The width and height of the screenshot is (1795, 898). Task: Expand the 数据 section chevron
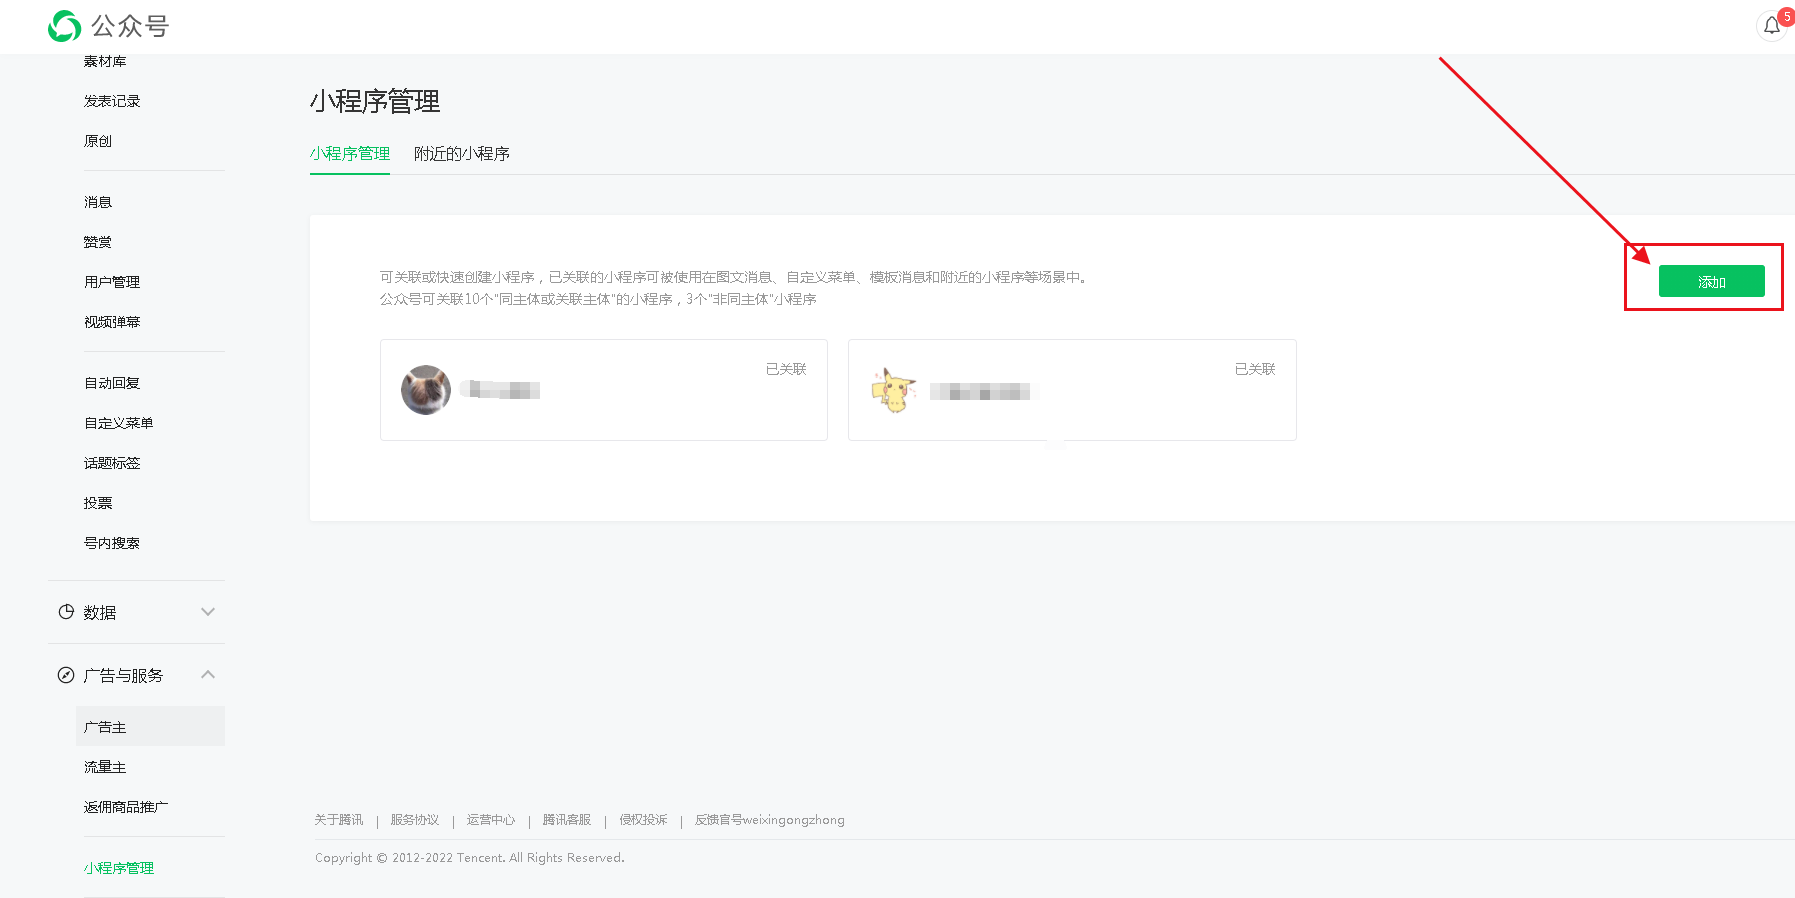click(208, 612)
